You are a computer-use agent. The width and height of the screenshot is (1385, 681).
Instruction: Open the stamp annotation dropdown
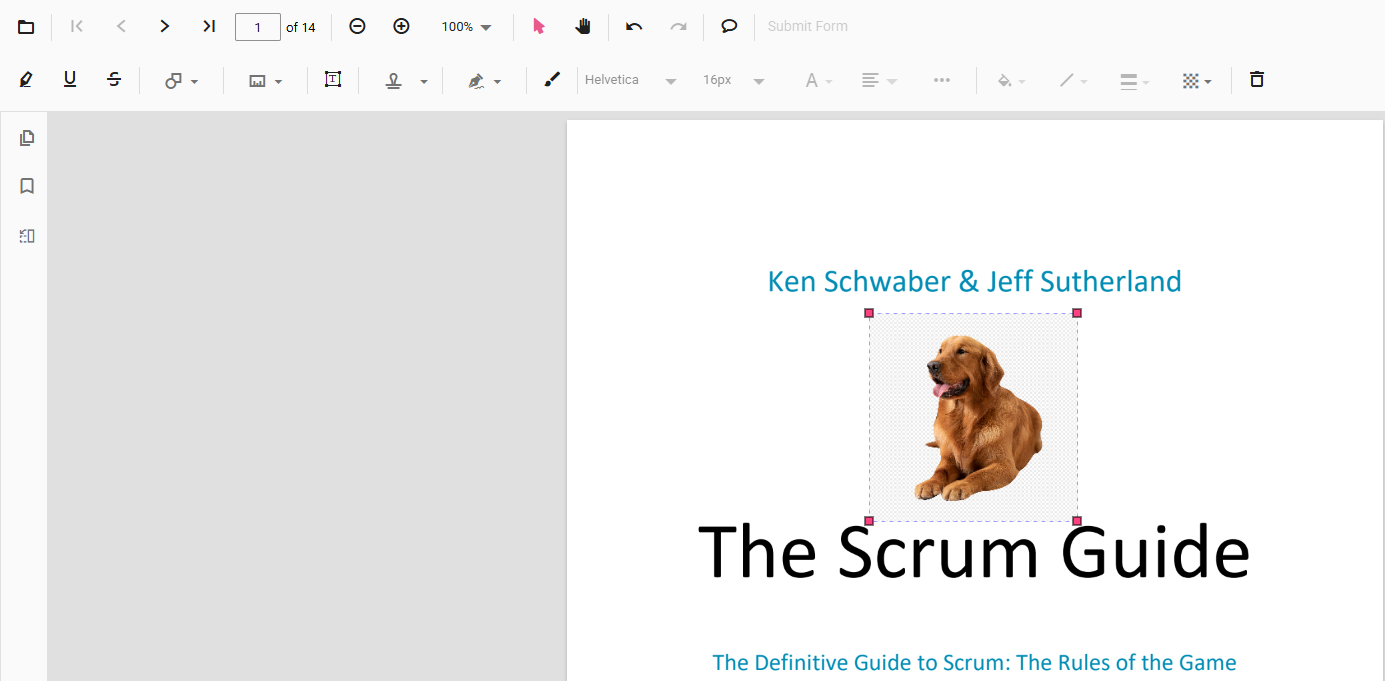point(407,81)
